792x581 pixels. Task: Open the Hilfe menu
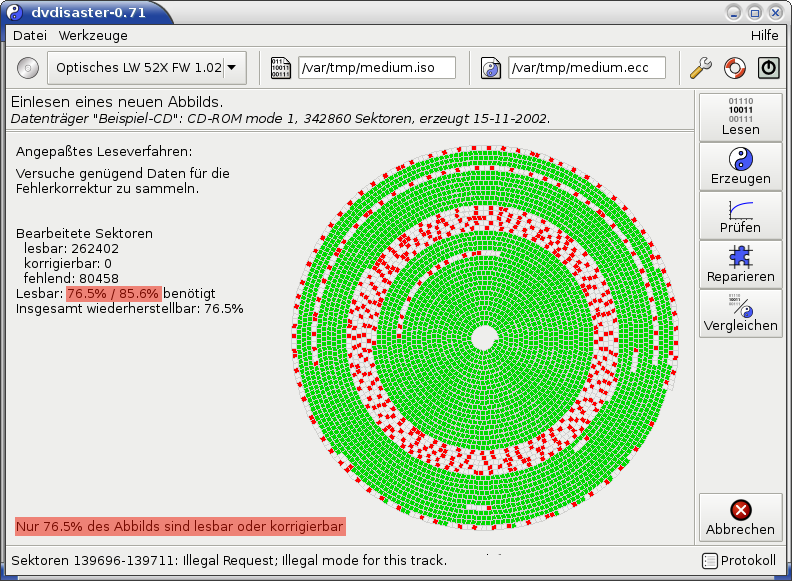click(764, 35)
